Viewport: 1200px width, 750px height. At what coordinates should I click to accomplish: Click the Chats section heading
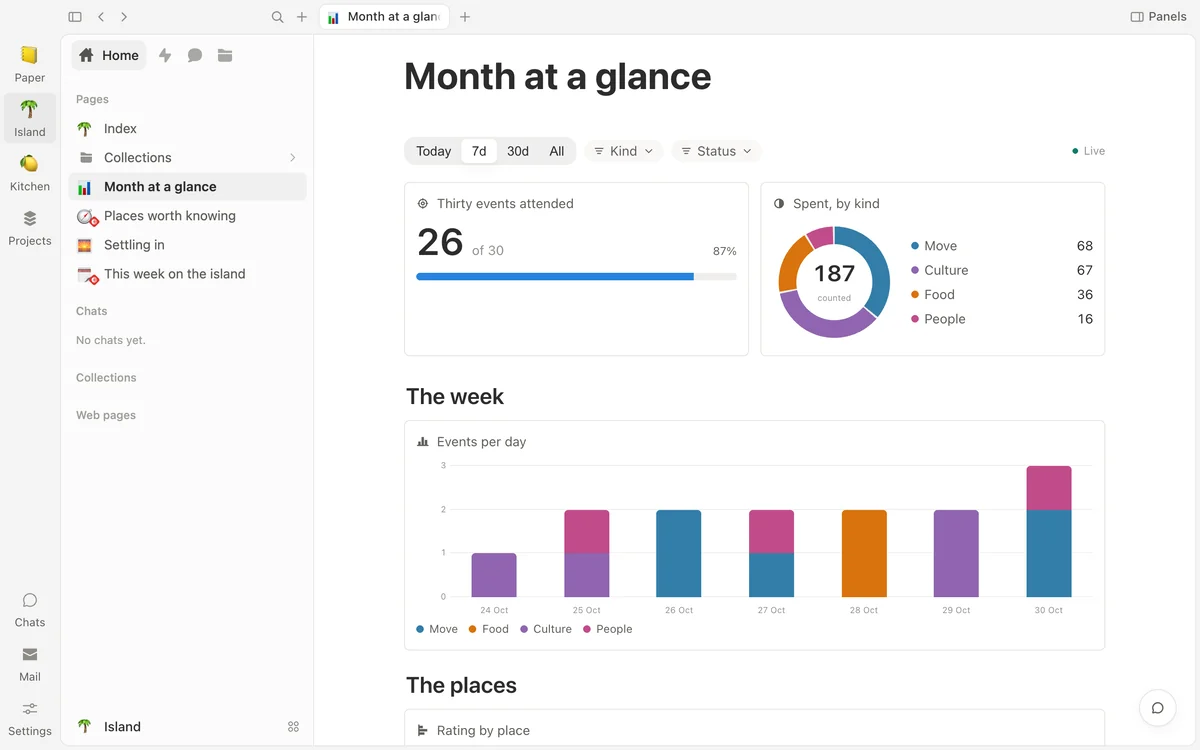click(x=92, y=311)
